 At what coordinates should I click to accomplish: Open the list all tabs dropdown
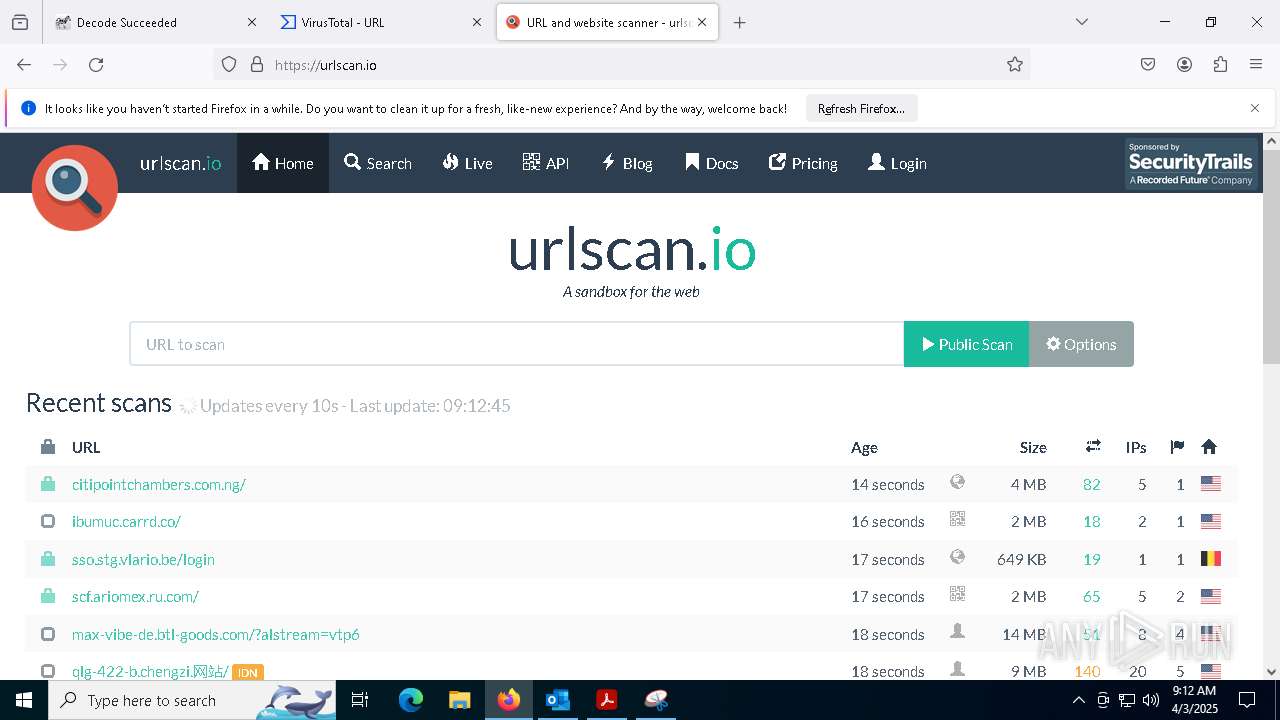[x=1081, y=22]
